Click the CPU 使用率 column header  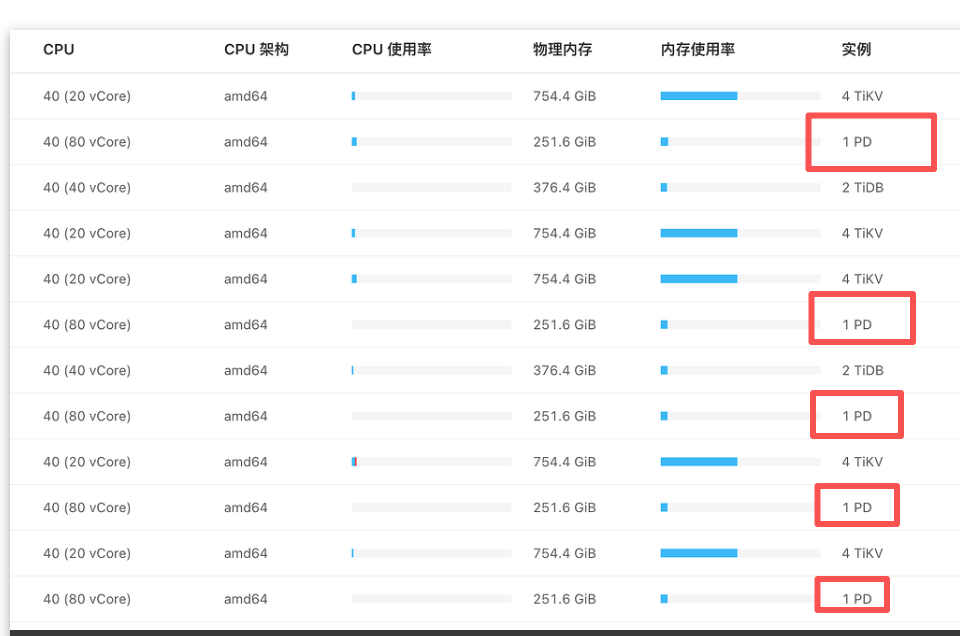pos(391,50)
